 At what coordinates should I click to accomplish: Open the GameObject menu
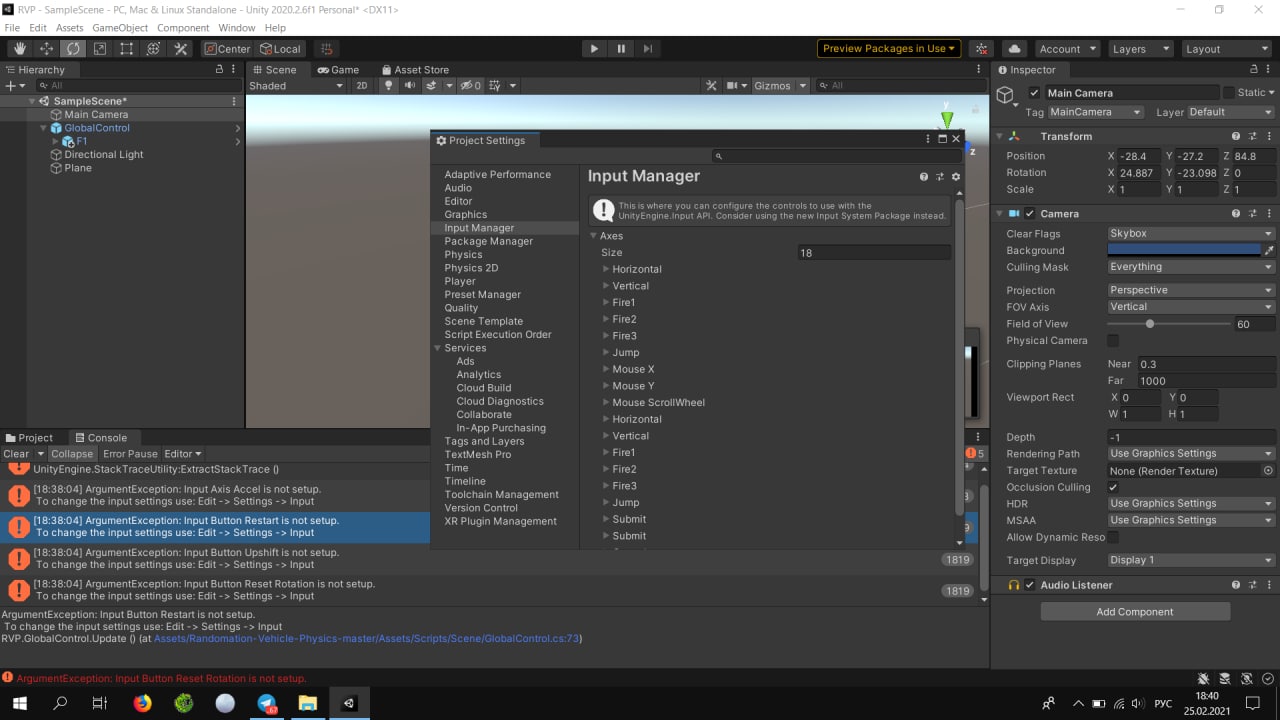click(x=121, y=28)
